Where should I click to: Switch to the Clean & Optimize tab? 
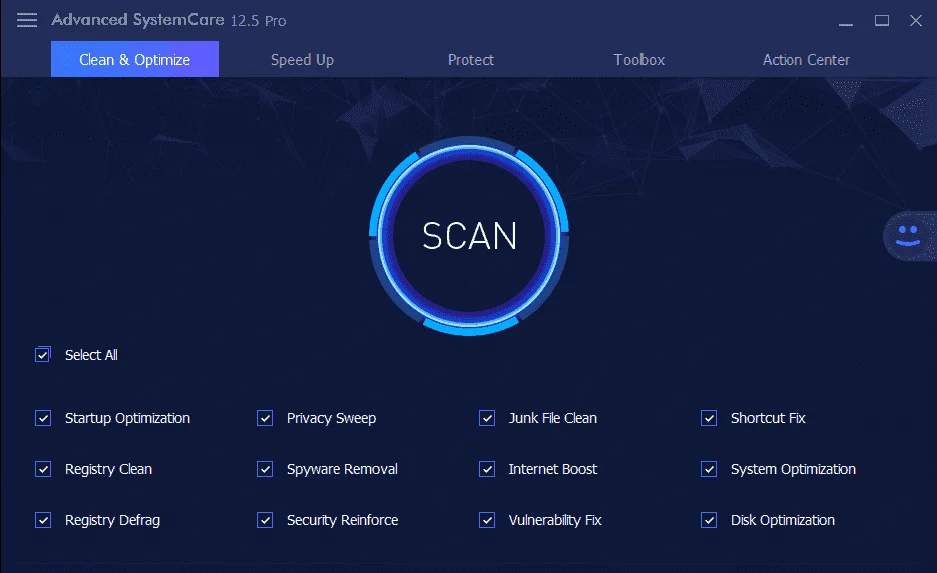click(134, 59)
